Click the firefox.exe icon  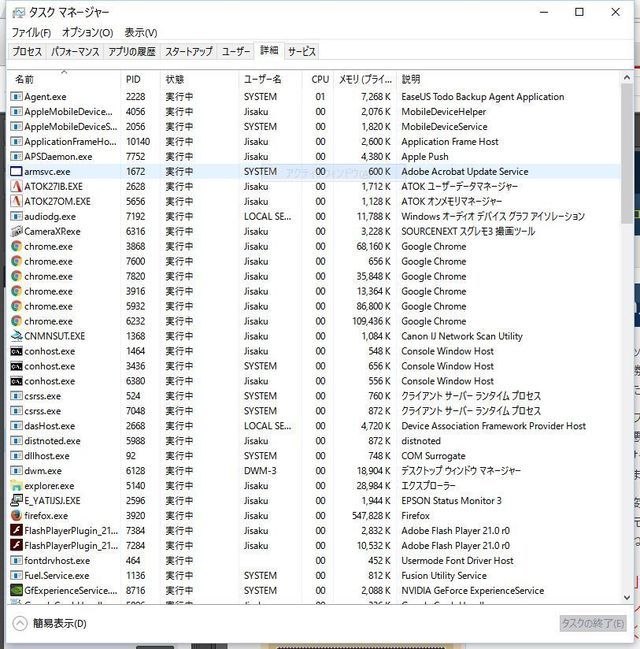[x=16, y=516]
